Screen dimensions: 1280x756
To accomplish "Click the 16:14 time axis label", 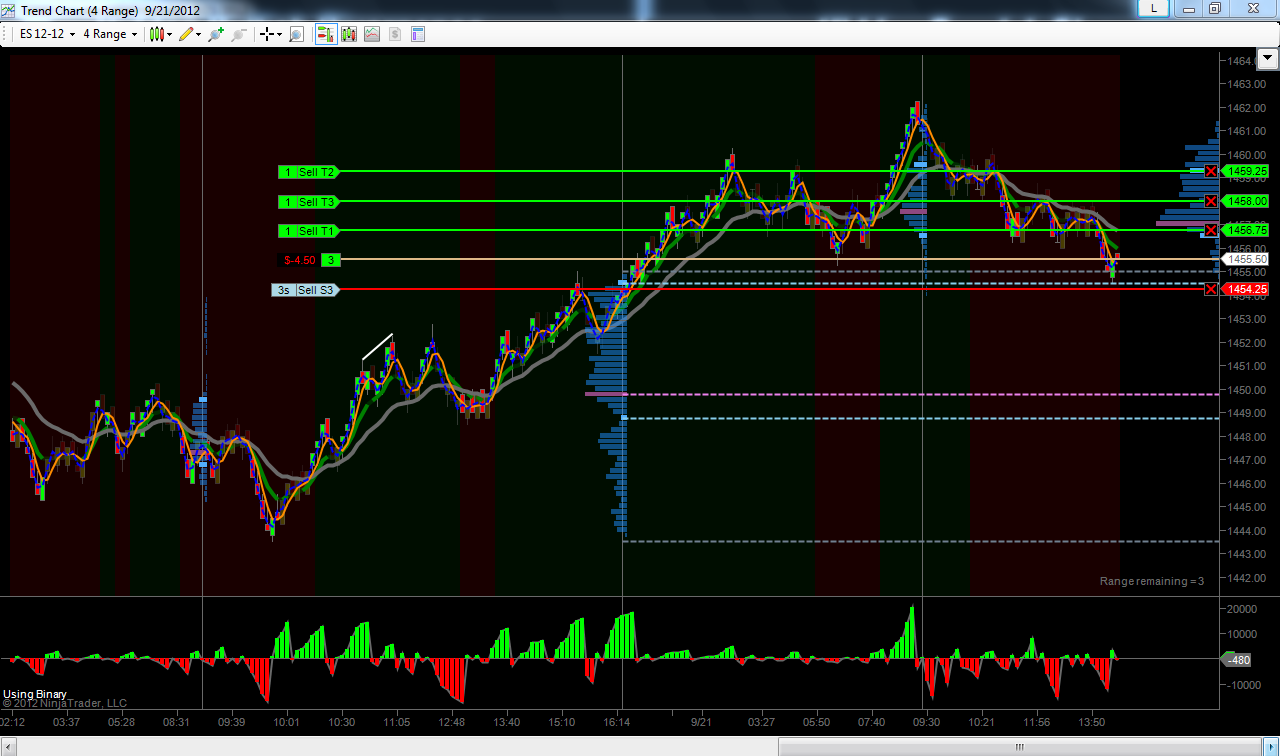I will tap(617, 722).
